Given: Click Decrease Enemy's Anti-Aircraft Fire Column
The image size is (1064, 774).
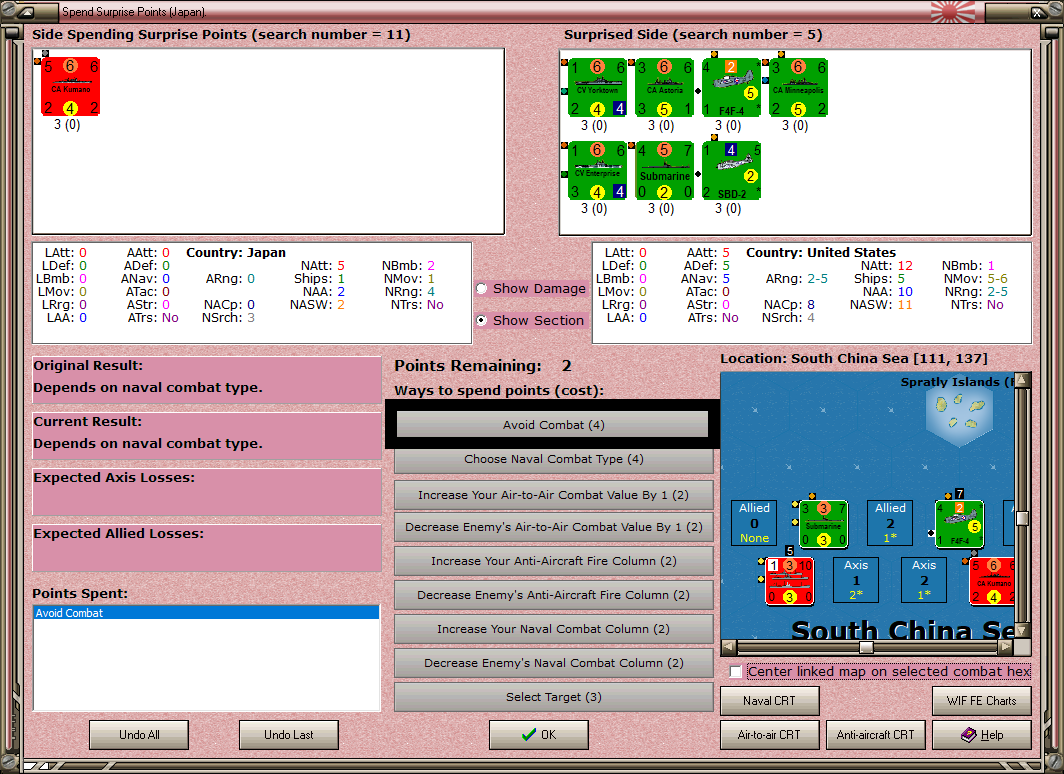Looking at the screenshot, I should pyautogui.click(x=554, y=595).
